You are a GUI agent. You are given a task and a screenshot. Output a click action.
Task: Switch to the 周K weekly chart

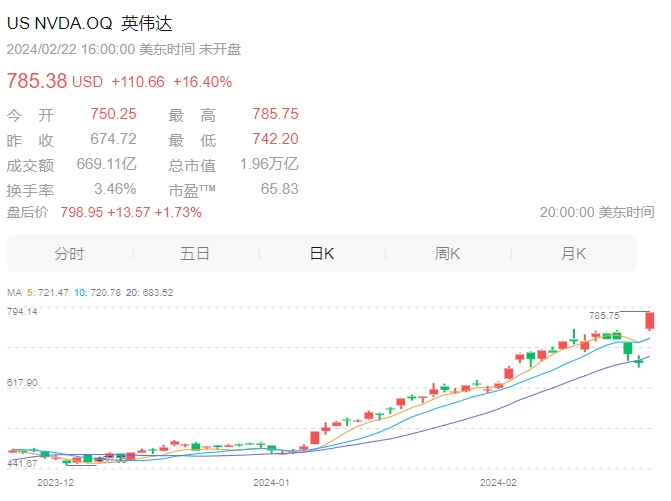coord(448,254)
